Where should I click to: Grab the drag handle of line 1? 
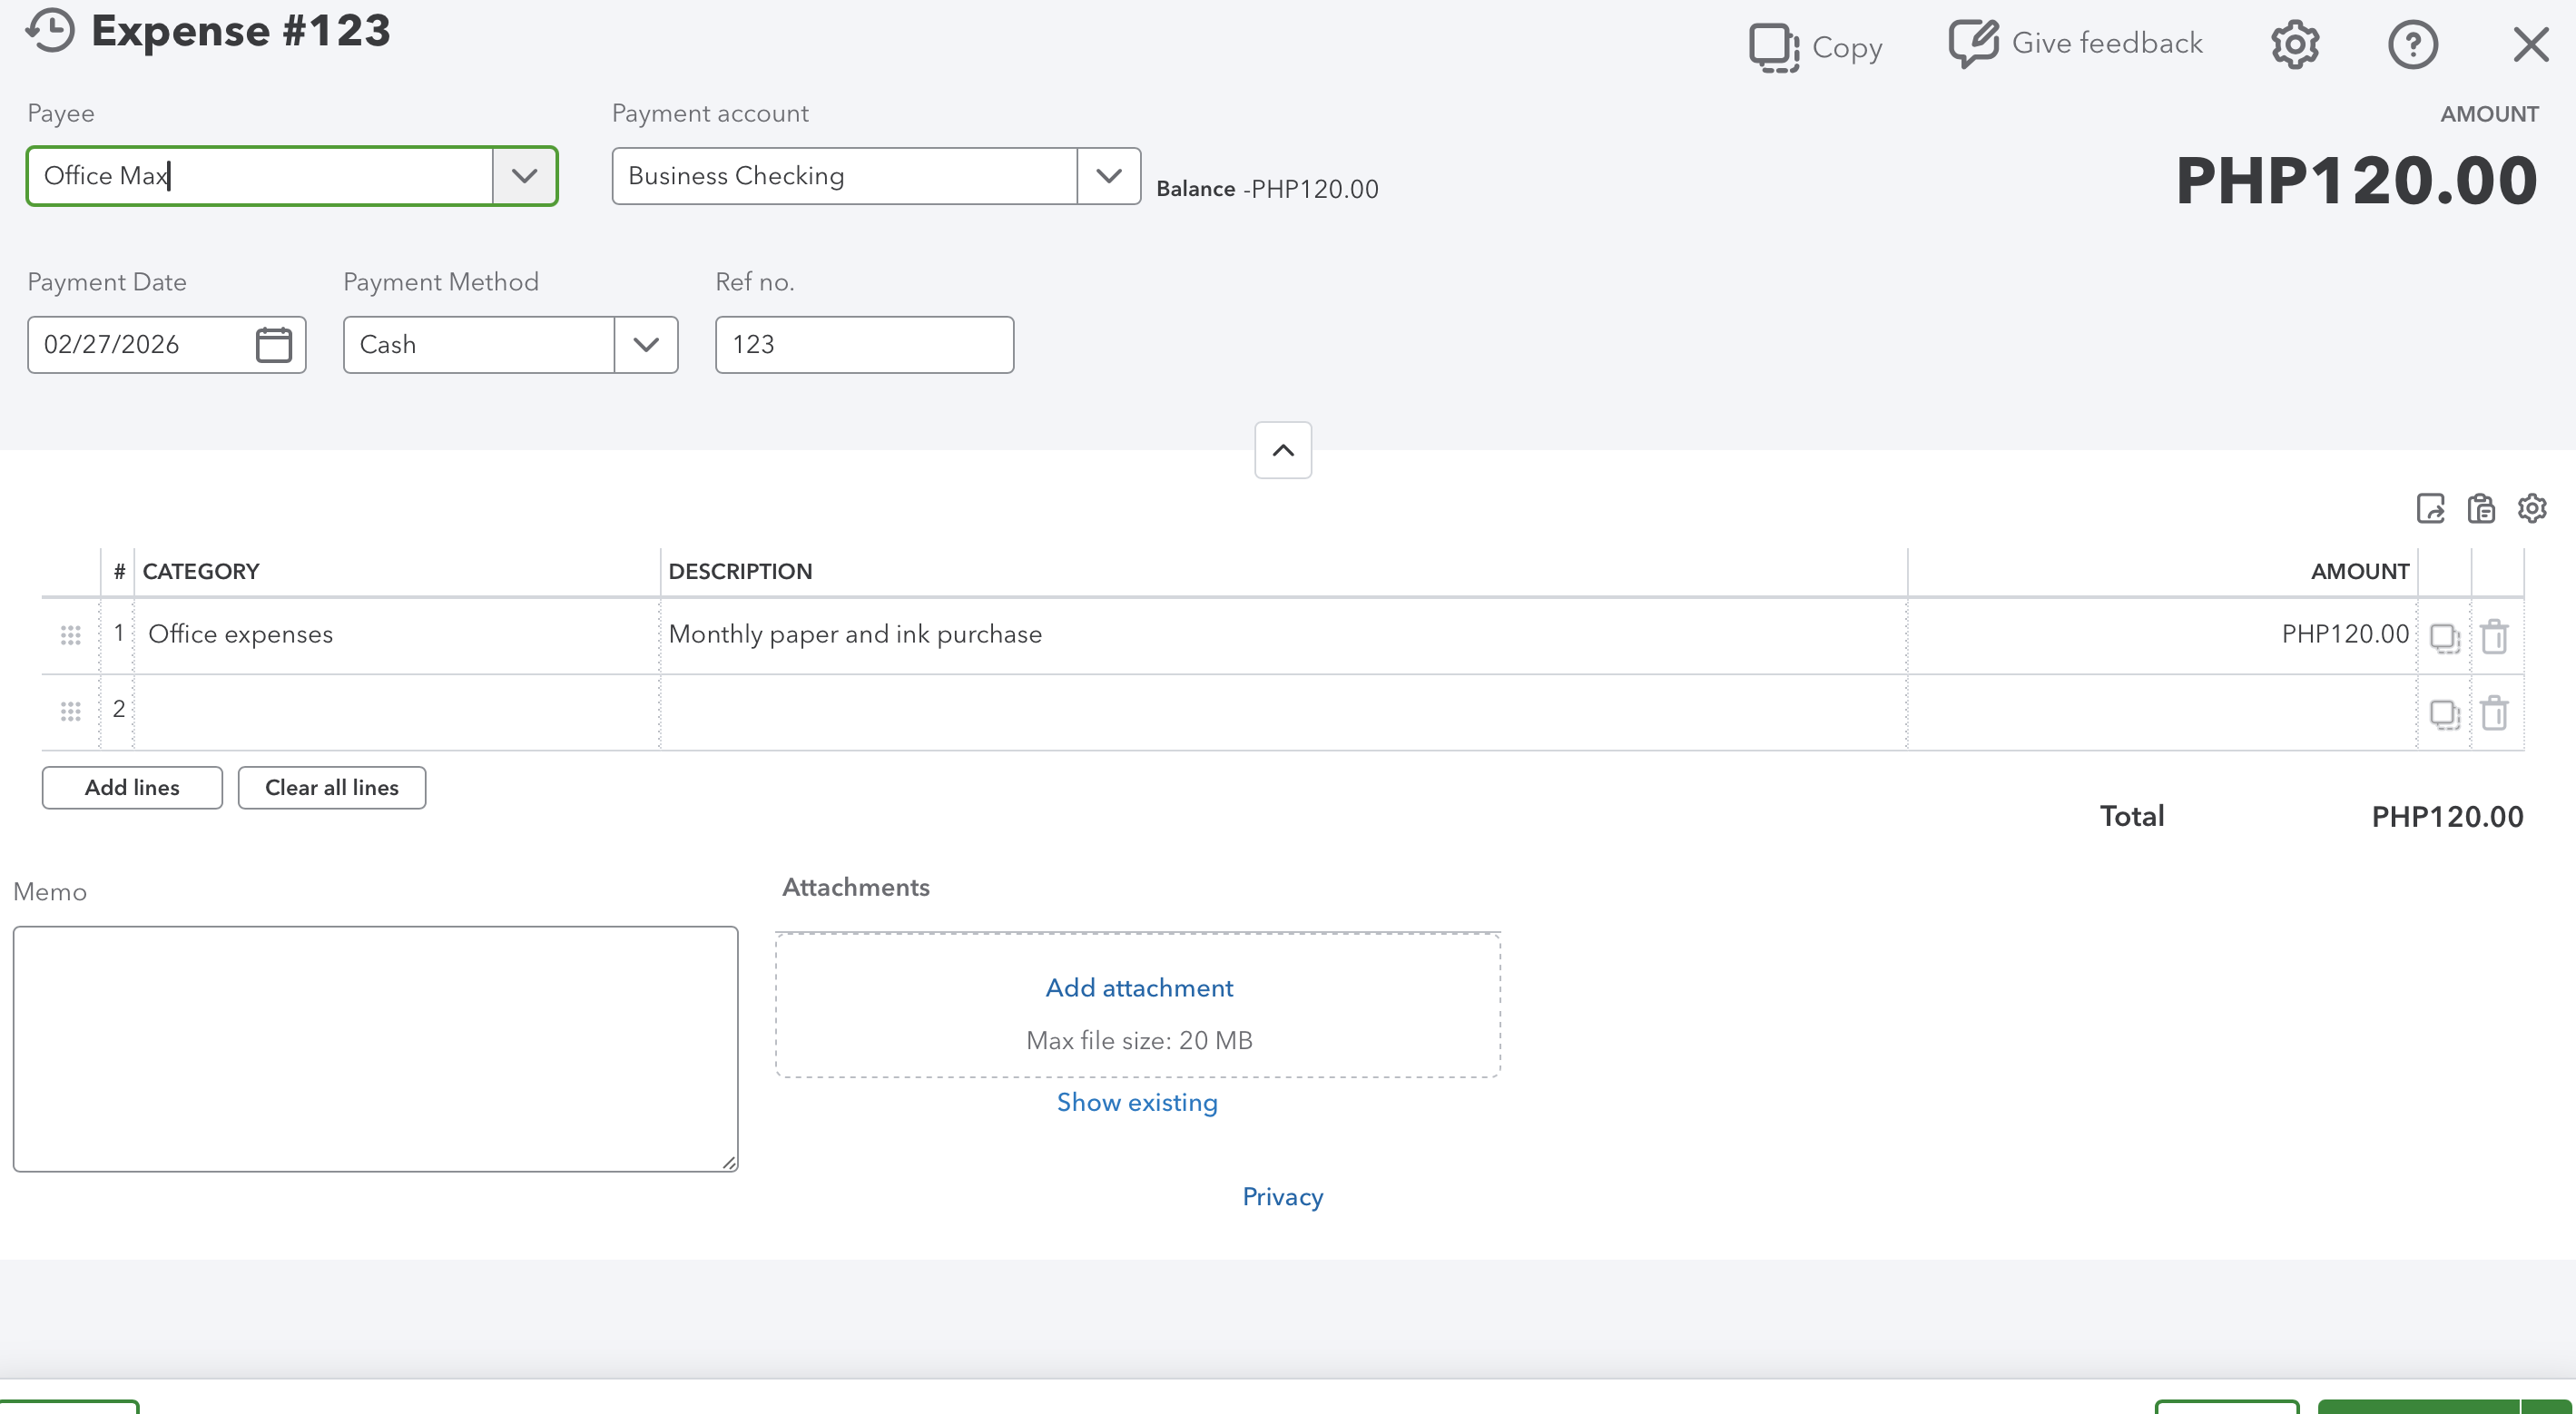(70, 635)
